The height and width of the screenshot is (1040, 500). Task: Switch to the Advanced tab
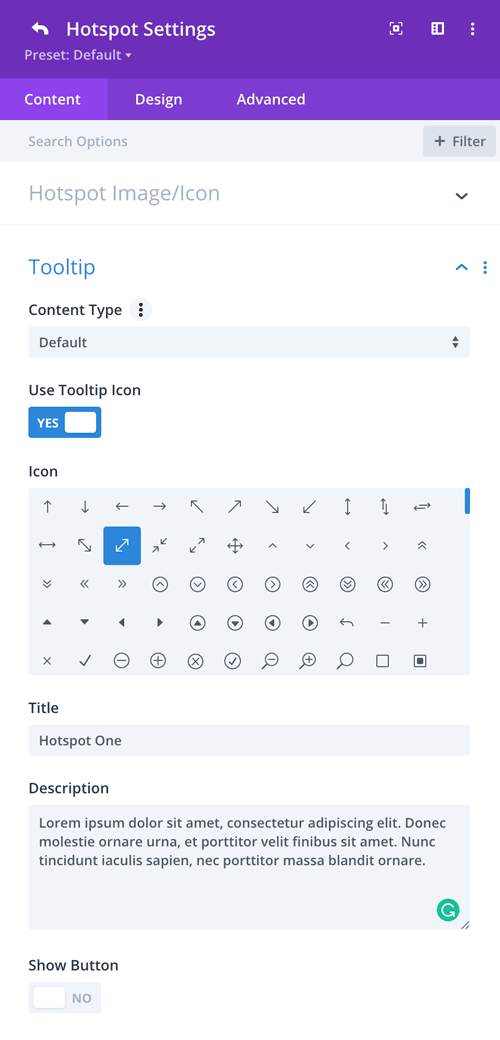[271, 99]
